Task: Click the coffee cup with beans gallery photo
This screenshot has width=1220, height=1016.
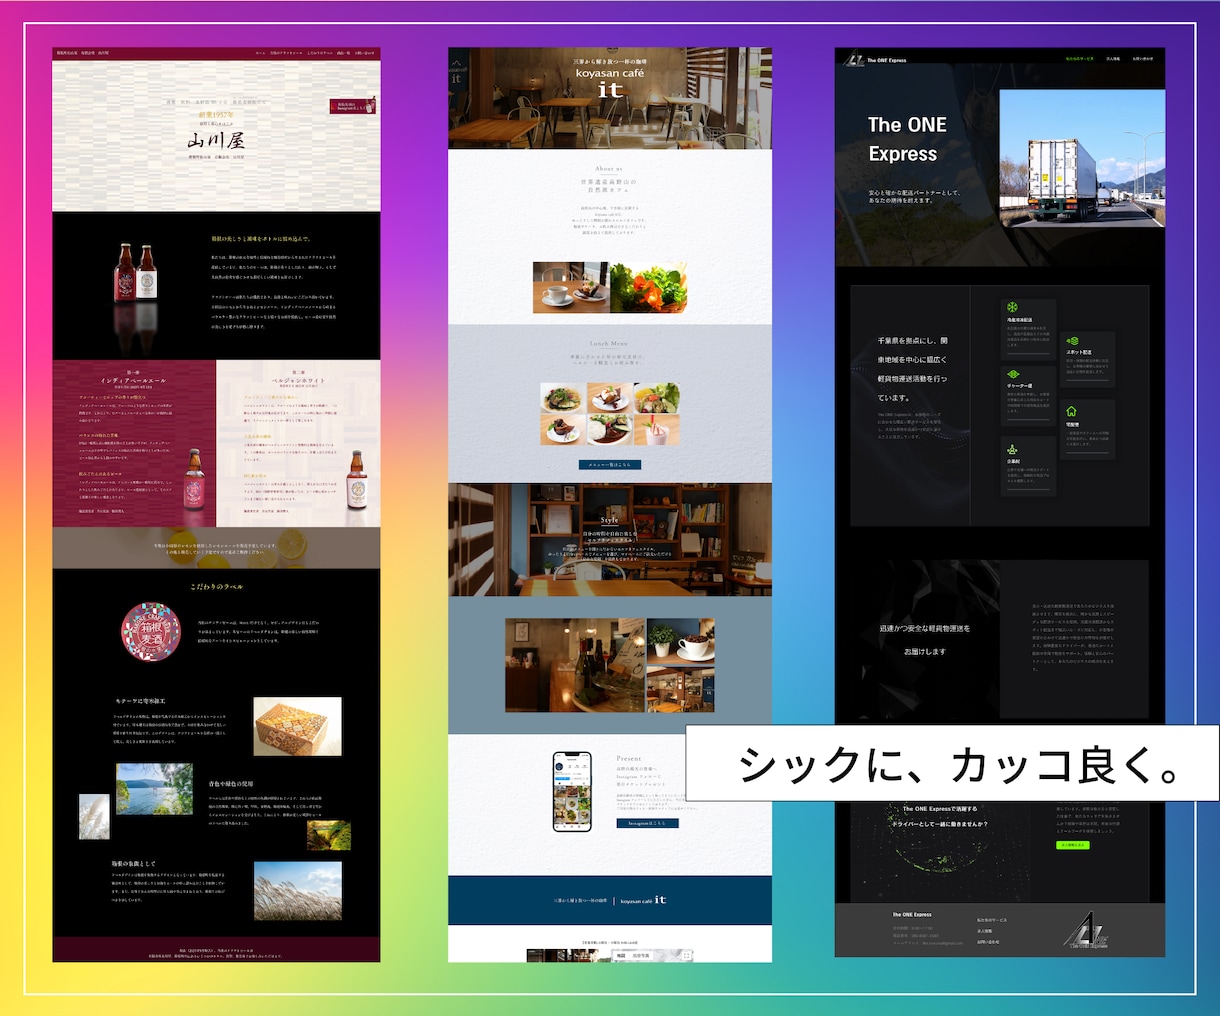Action: point(680,641)
